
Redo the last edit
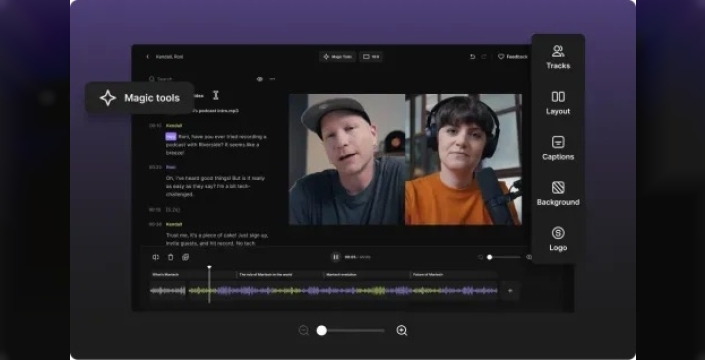484,57
